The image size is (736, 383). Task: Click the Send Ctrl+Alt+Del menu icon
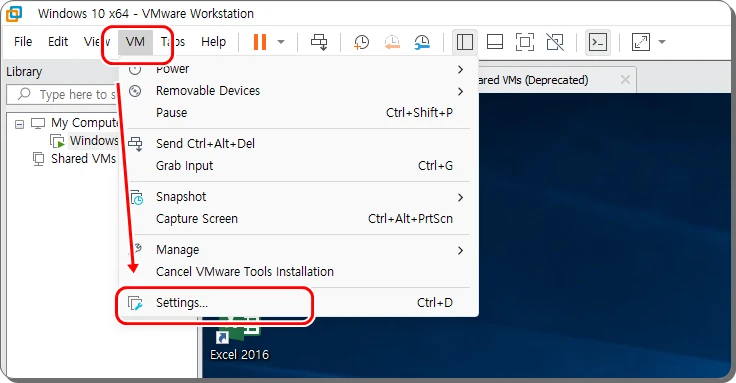pyautogui.click(x=135, y=144)
